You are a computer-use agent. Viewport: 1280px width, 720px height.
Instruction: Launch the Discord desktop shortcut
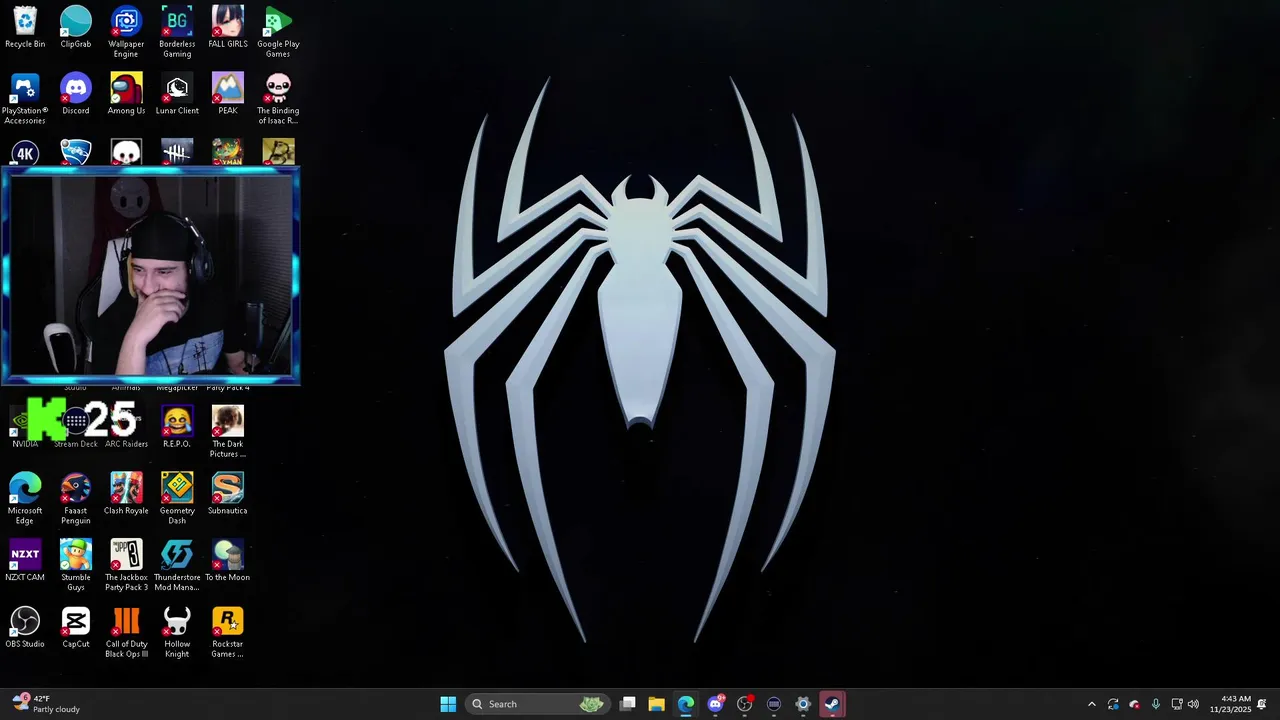(76, 94)
